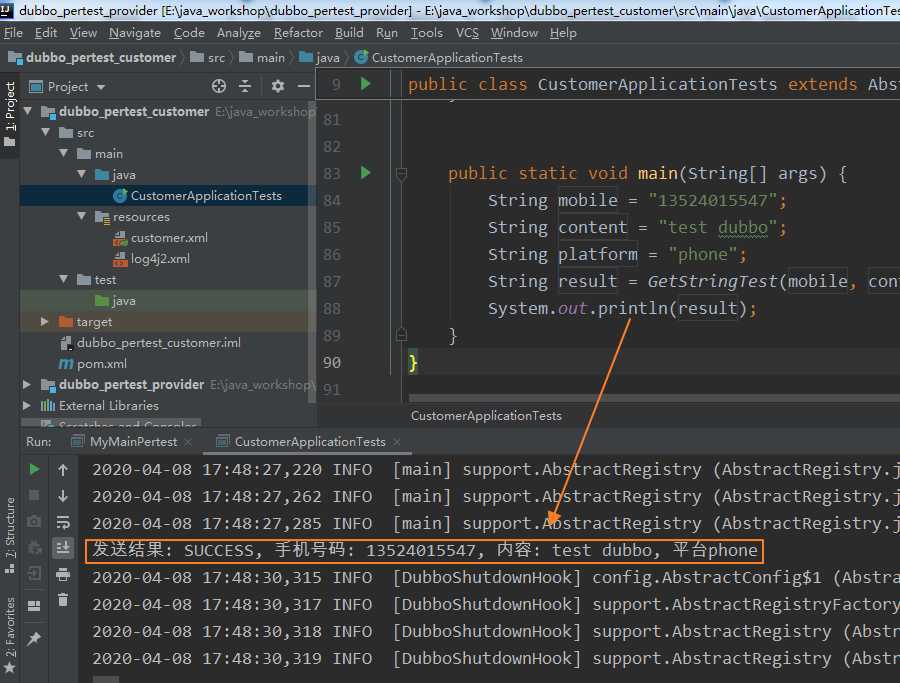
Task: Collapse fold marker at line 83
Action: tap(402, 173)
